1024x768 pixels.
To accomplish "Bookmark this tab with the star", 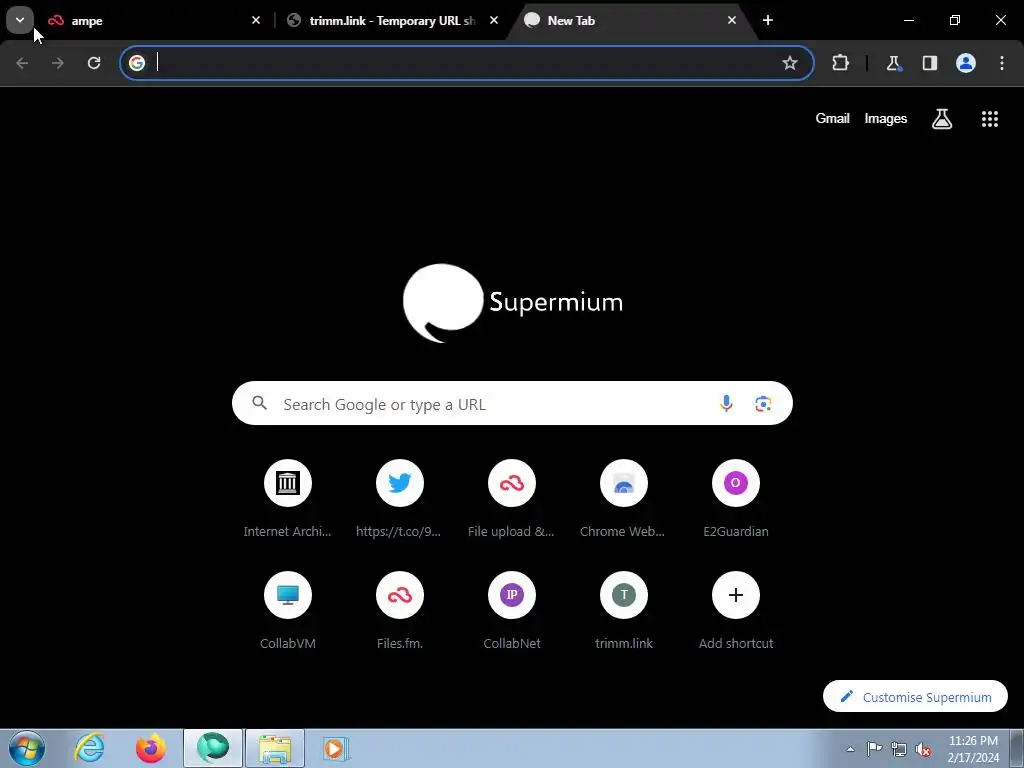I will [790, 63].
